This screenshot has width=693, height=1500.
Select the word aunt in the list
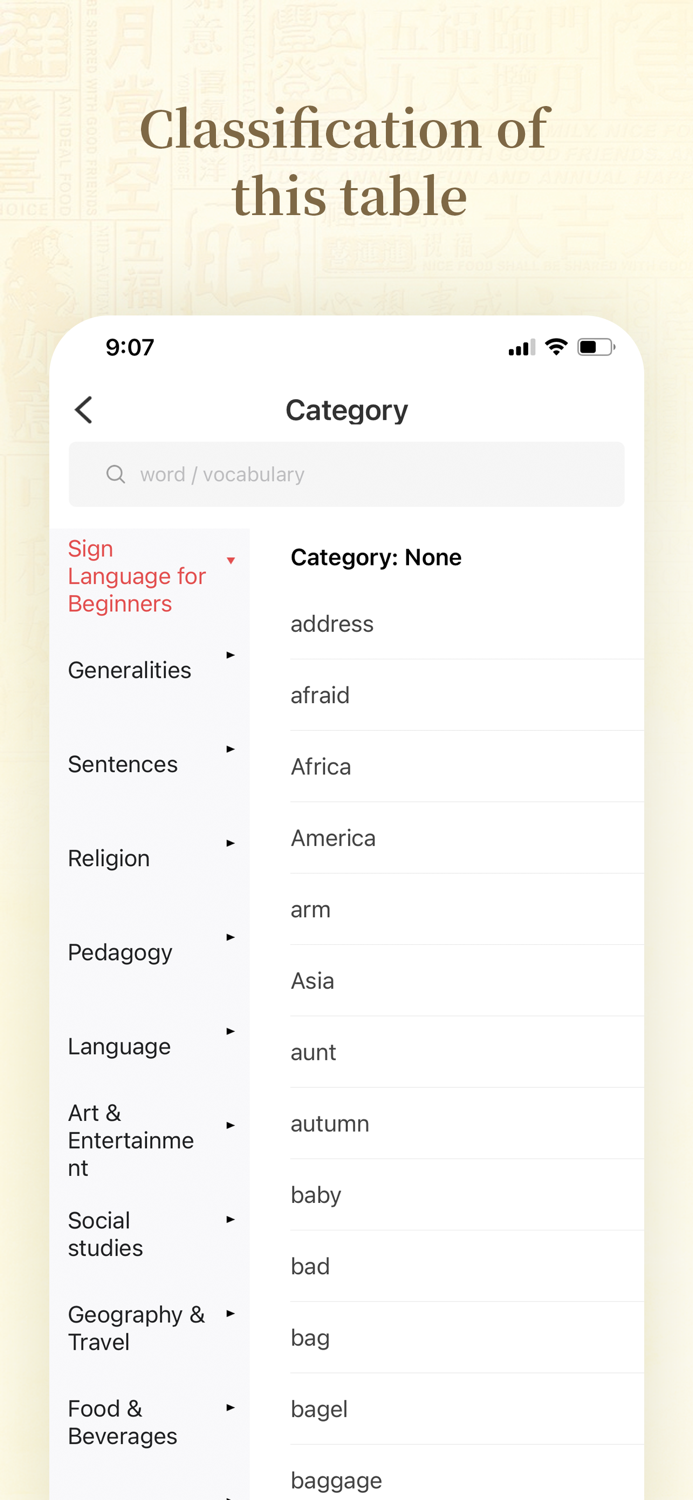[312, 1052]
